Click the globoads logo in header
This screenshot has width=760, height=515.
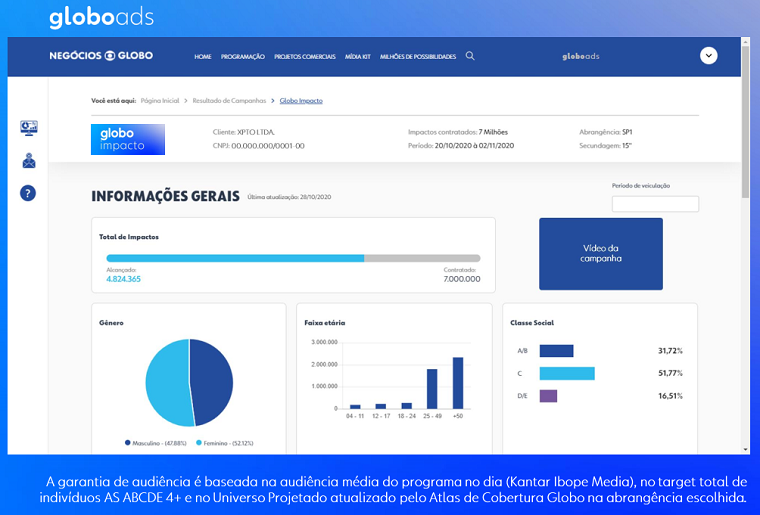point(579,56)
